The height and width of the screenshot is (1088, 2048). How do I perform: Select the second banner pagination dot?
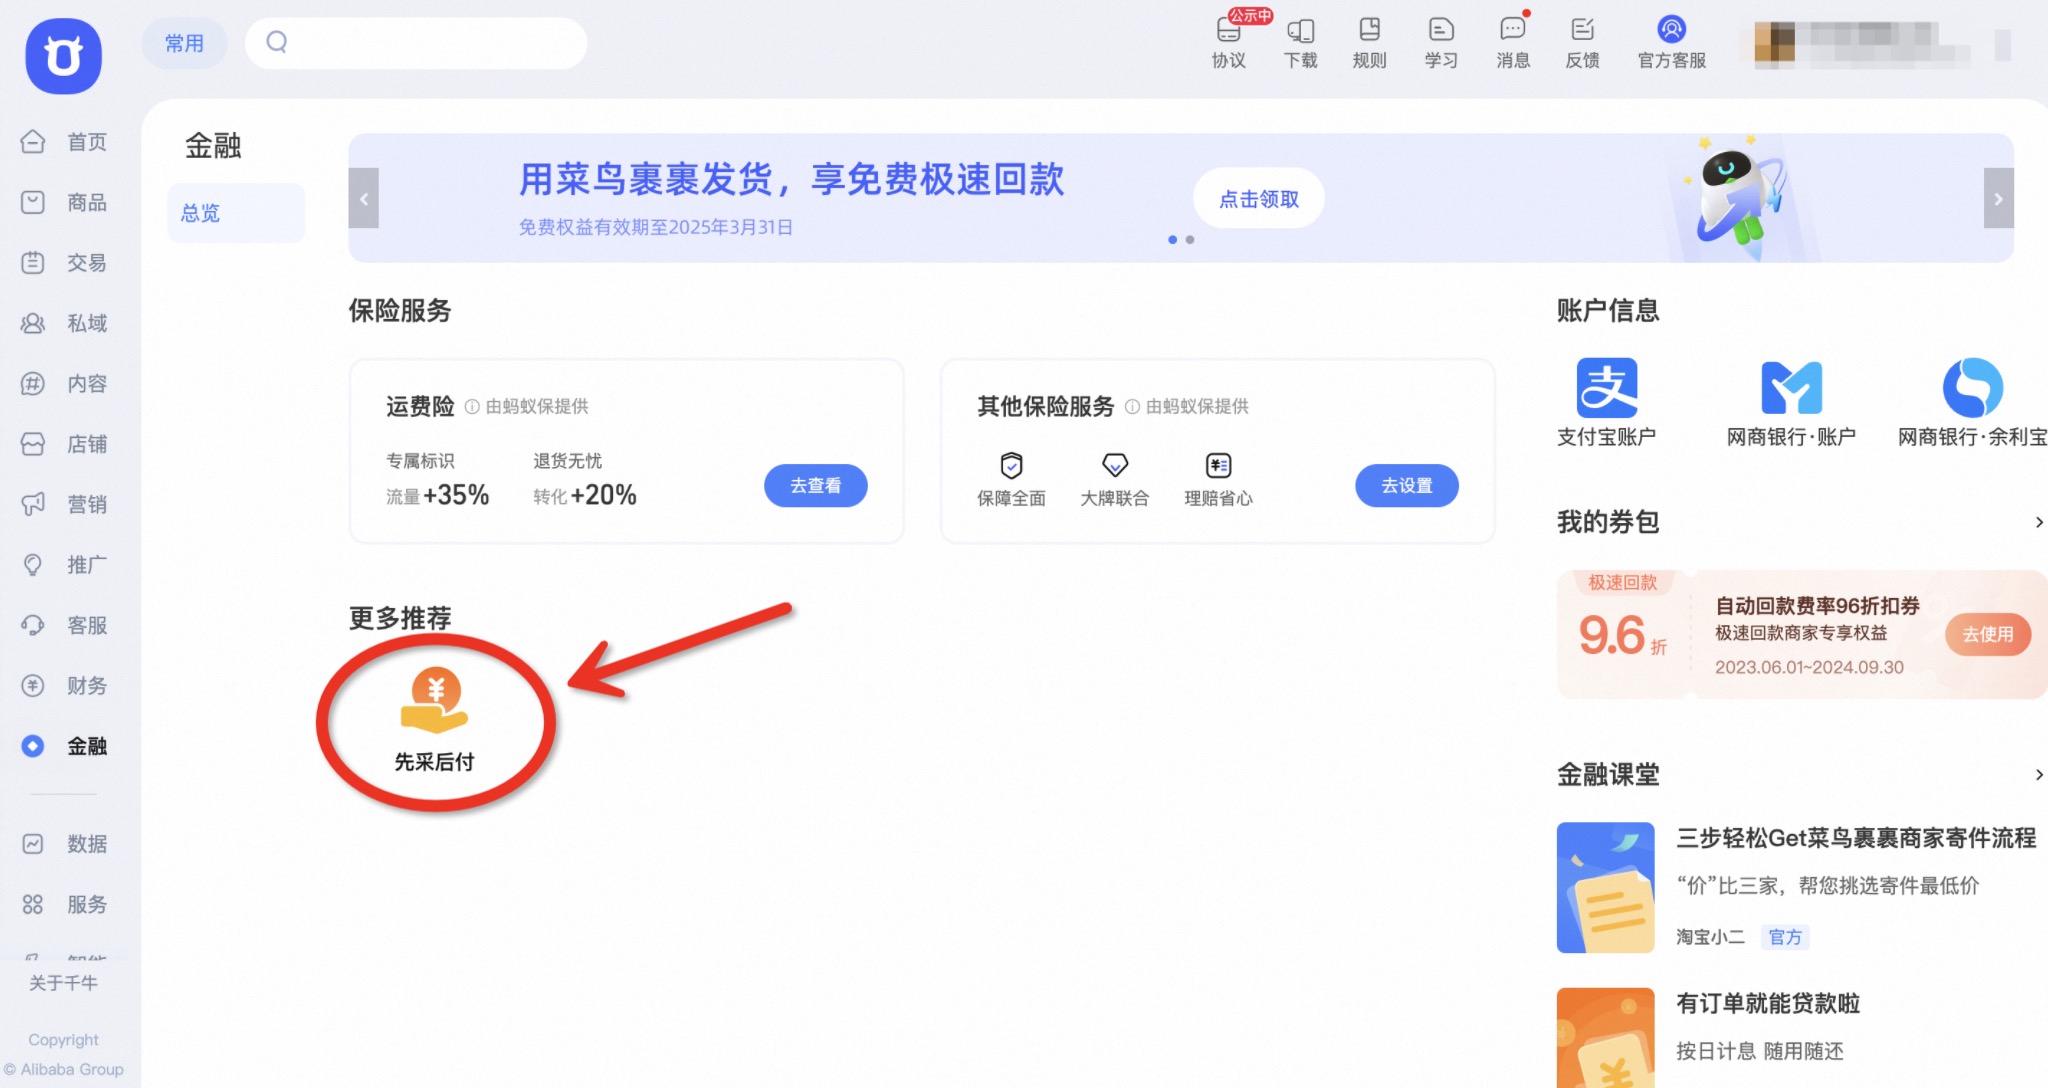(x=1190, y=240)
